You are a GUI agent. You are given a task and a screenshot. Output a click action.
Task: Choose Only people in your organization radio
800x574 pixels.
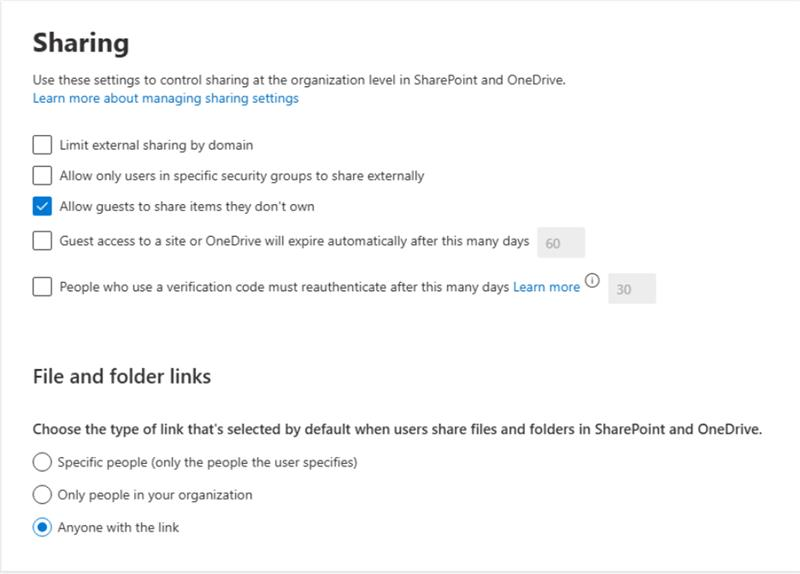pyautogui.click(x=42, y=494)
